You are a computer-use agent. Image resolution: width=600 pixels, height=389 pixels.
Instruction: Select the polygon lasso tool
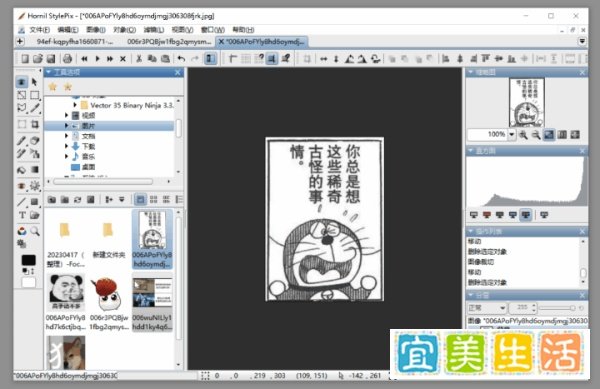[x=22, y=108]
